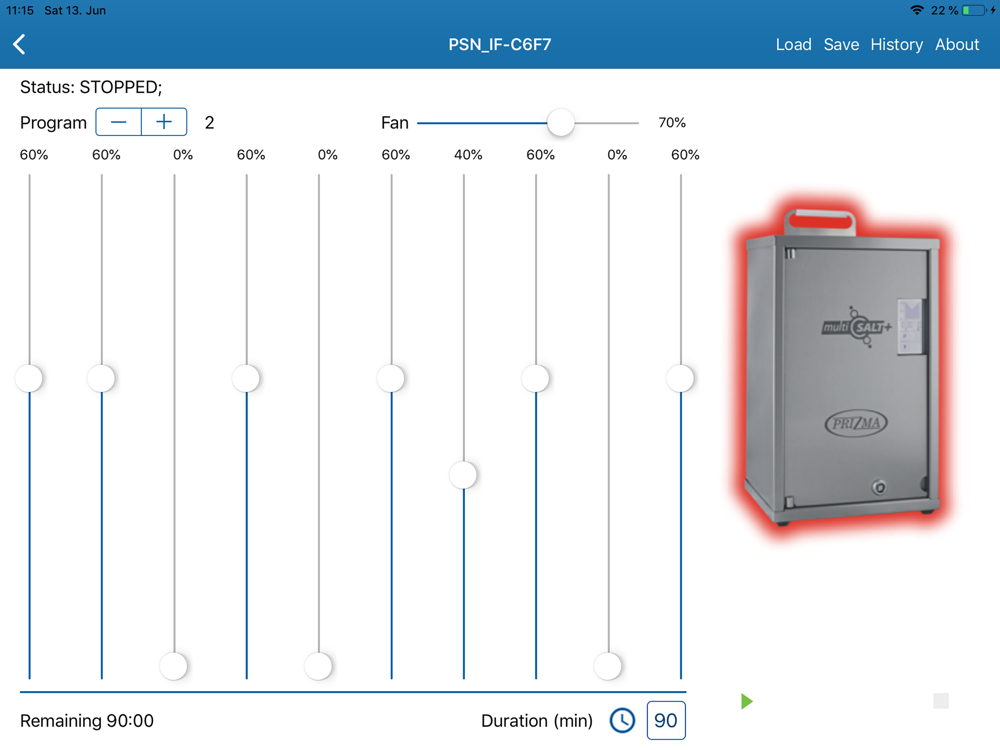Click the third slider knob at 0%
The width and height of the screenshot is (1000, 750).
tap(173, 666)
